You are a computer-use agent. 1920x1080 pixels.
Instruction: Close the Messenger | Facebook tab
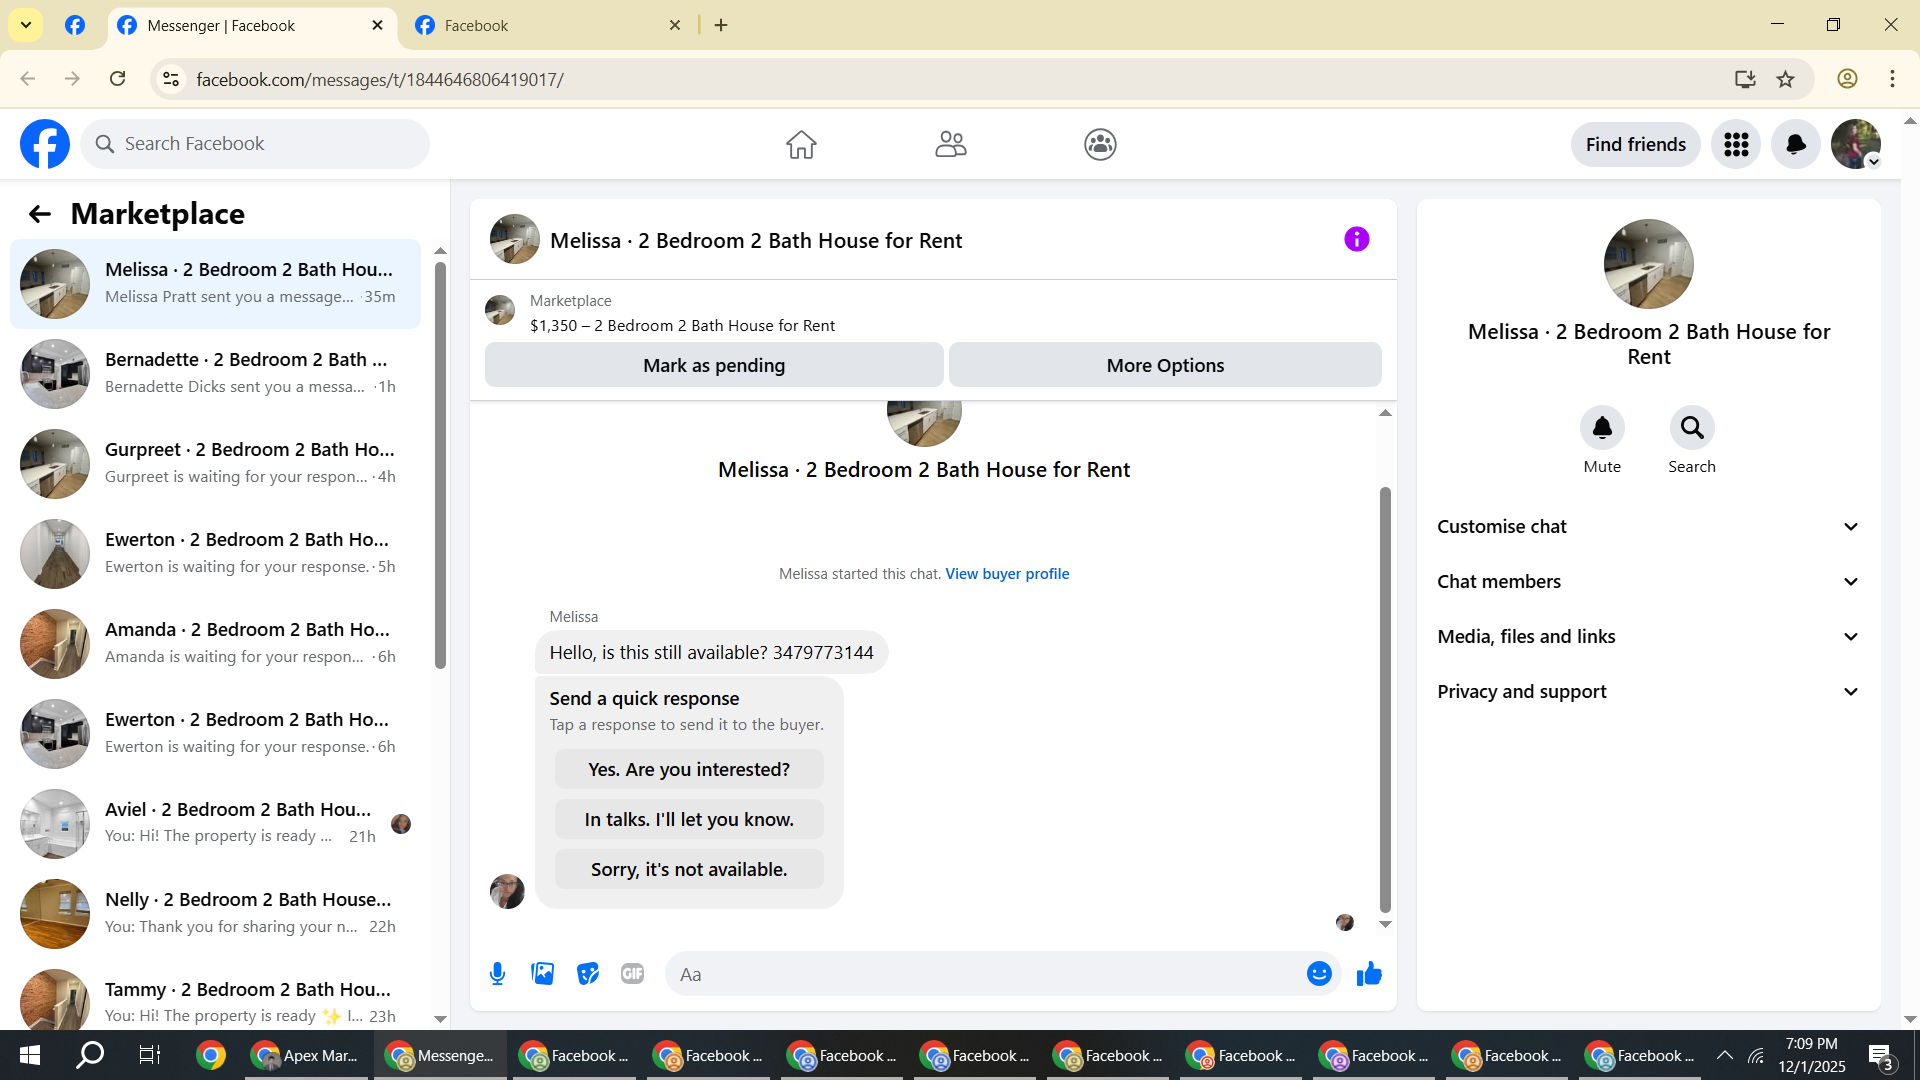click(x=378, y=26)
